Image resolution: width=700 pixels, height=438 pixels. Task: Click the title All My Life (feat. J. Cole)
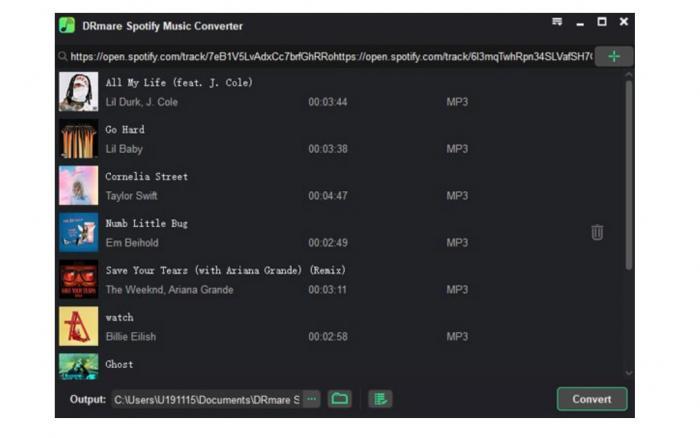click(179, 83)
